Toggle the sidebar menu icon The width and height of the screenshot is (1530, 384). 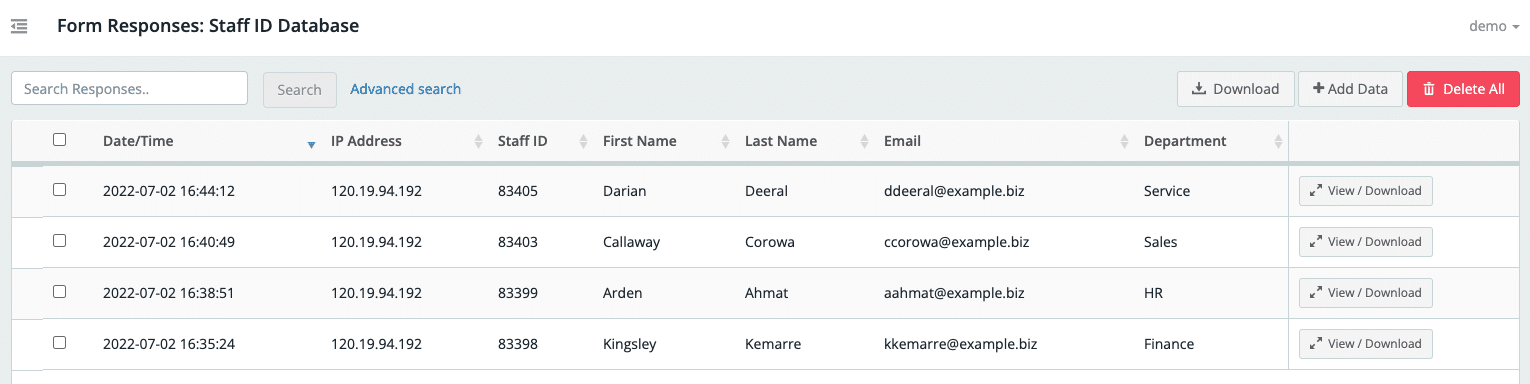tap(19, 26)
